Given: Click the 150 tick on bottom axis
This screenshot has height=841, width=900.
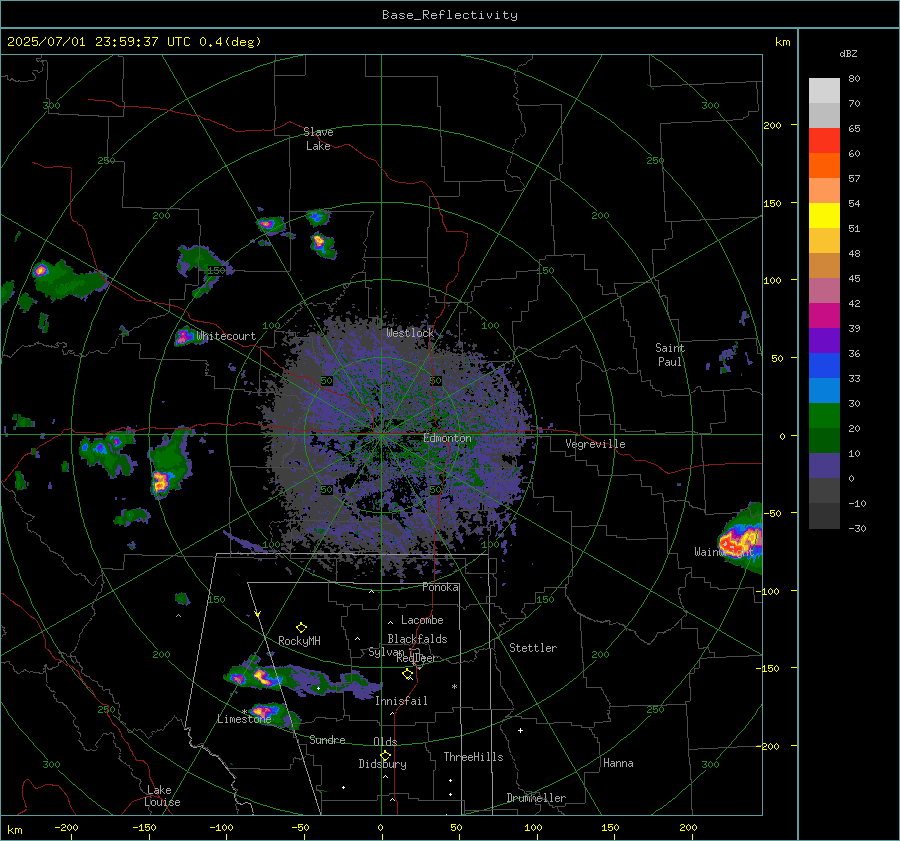Looking at the screenshot, I should [x=610, y=827].
